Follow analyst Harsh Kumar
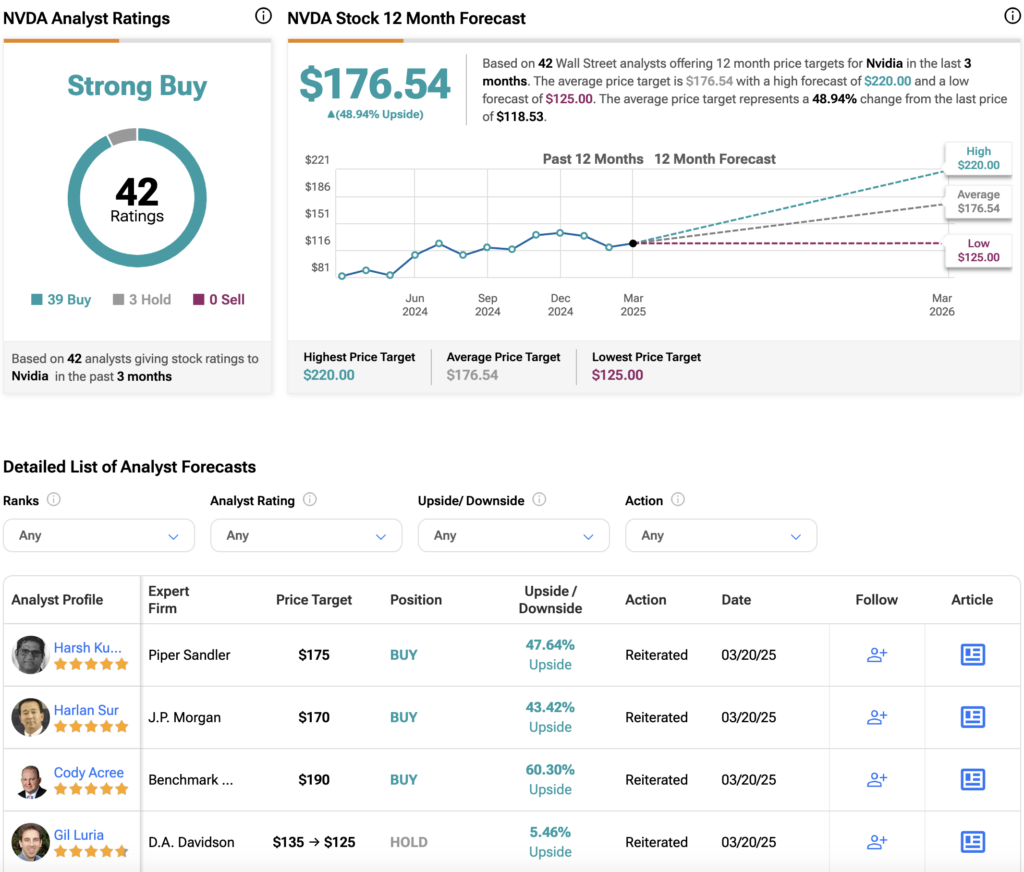This screenshot has height=872, width=1024. coord(876,654)
